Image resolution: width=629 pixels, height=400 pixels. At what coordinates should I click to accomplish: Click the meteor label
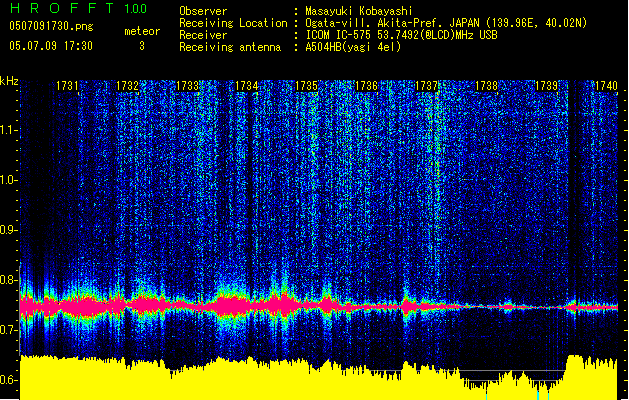[x=142, y=31]
